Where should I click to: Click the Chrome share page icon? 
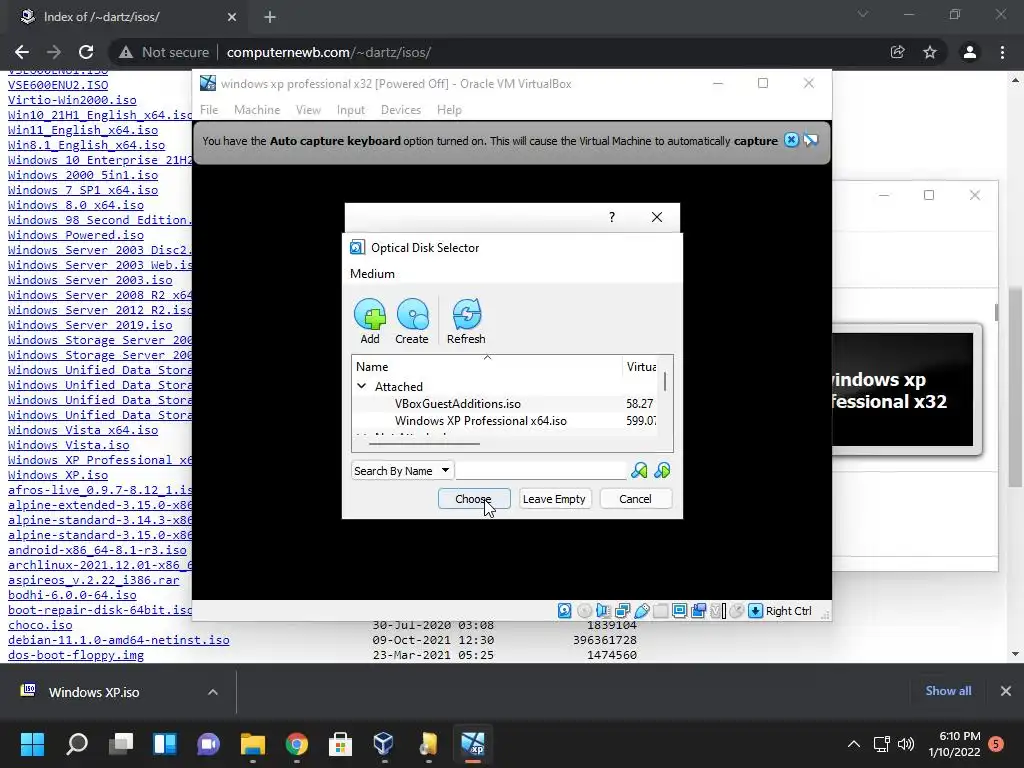897,52
